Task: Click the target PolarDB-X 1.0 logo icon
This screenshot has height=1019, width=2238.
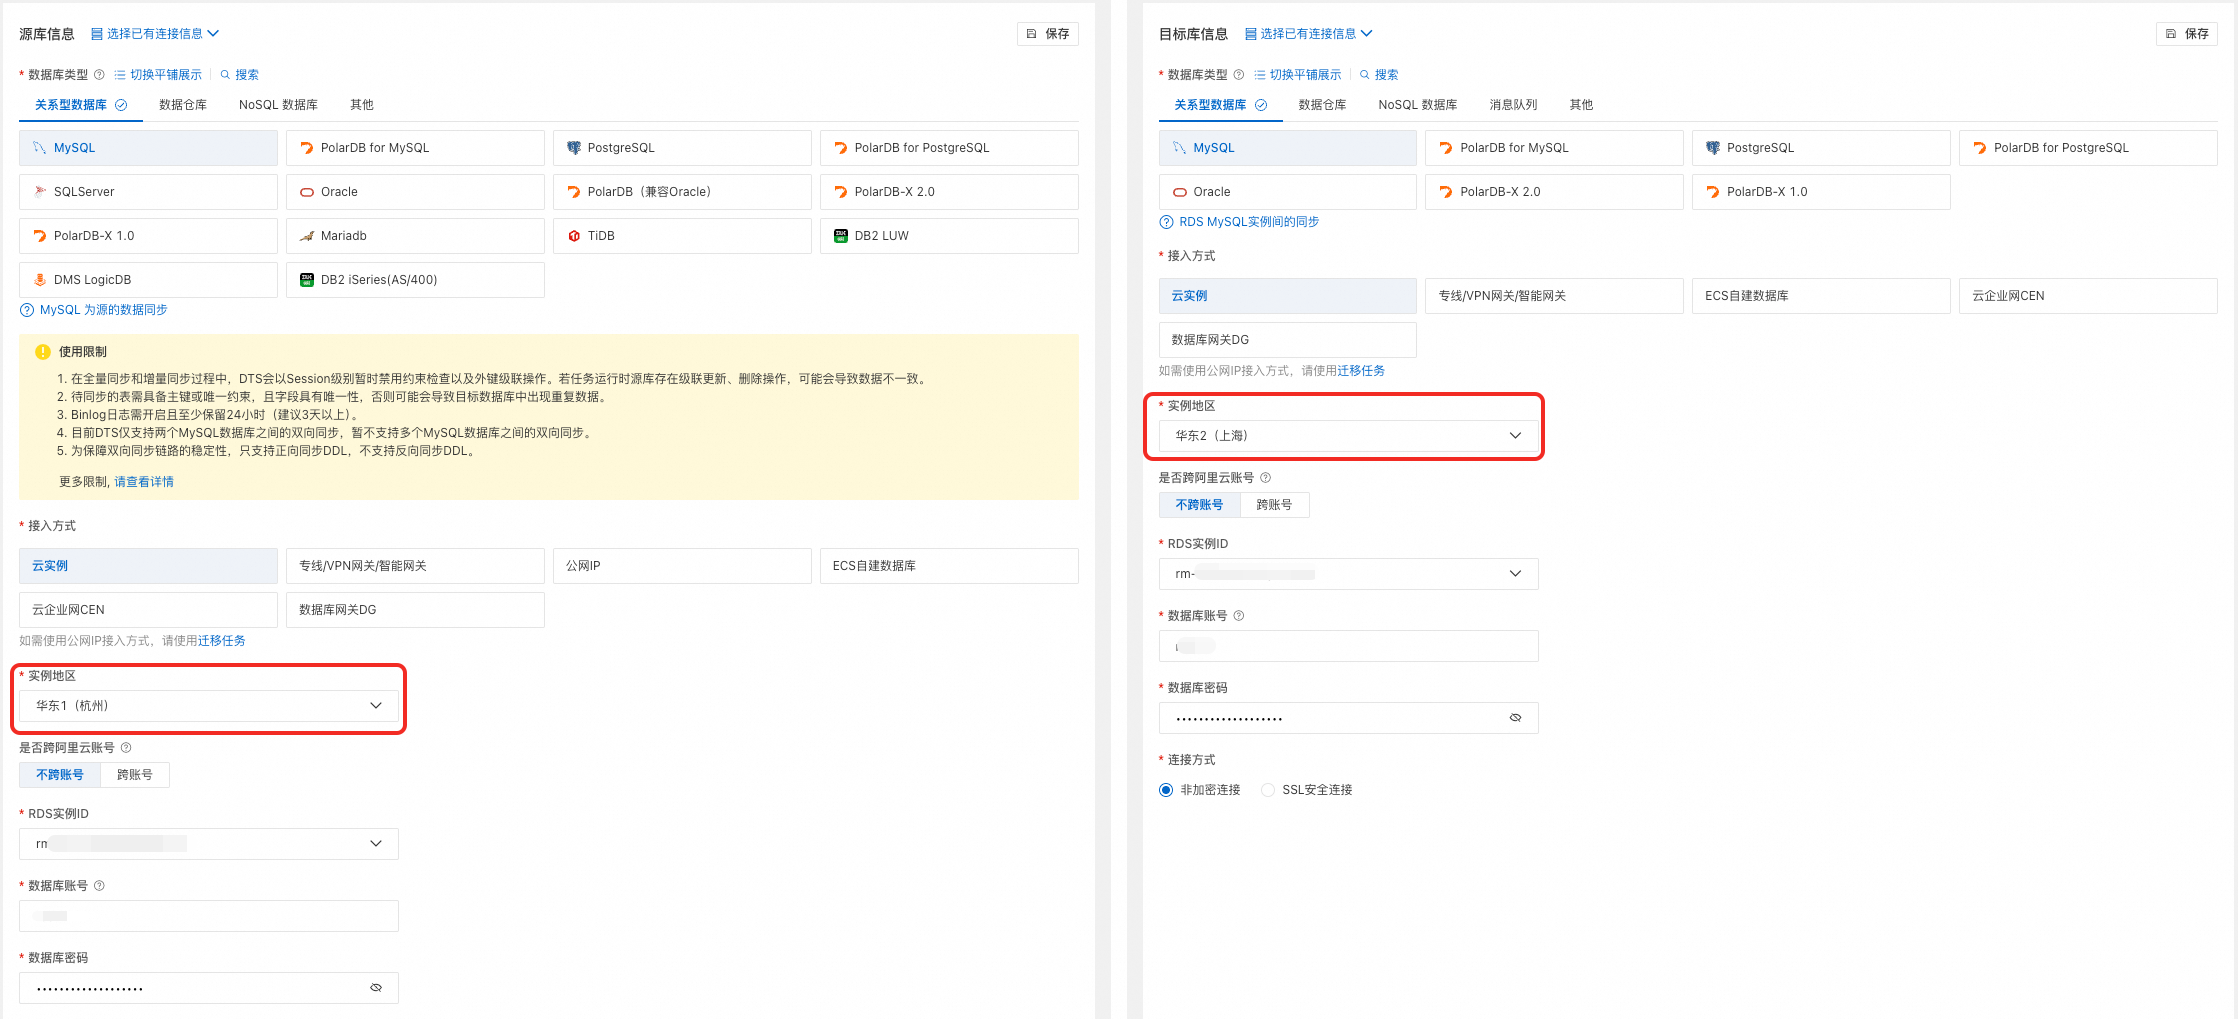Action: tap(1713, 192)
